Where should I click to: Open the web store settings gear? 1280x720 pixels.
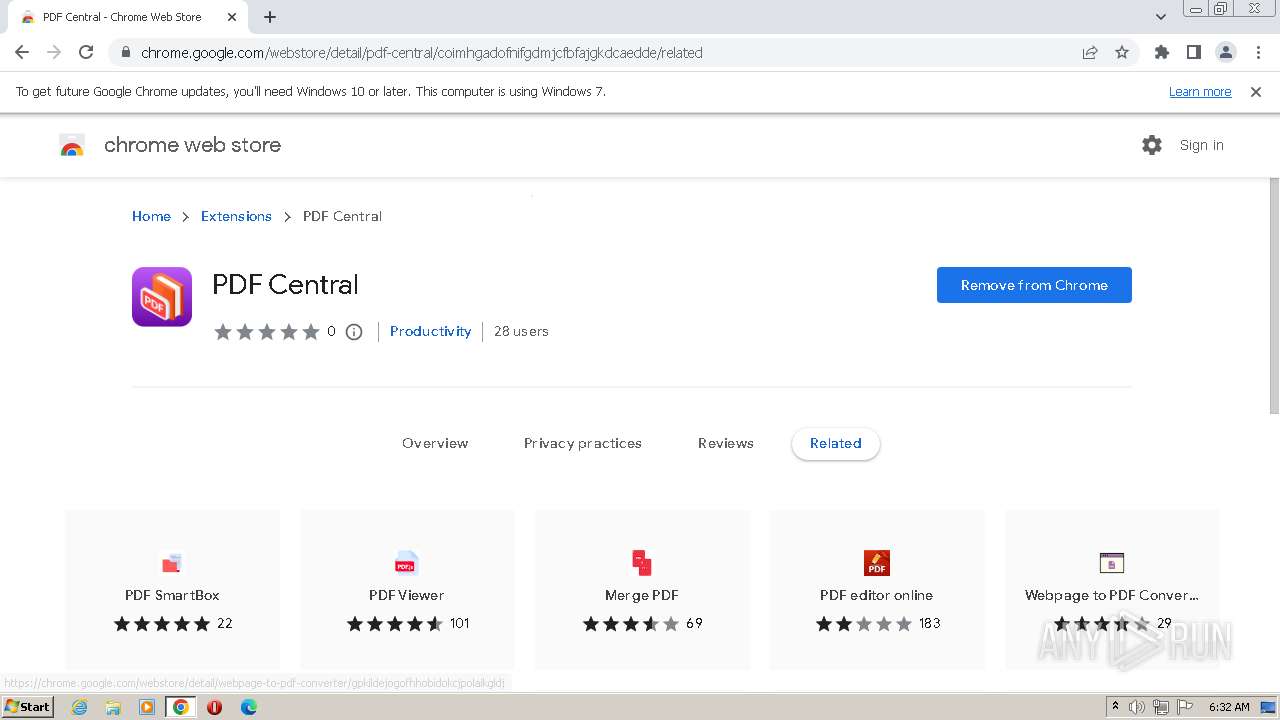tap(1152, 145)
